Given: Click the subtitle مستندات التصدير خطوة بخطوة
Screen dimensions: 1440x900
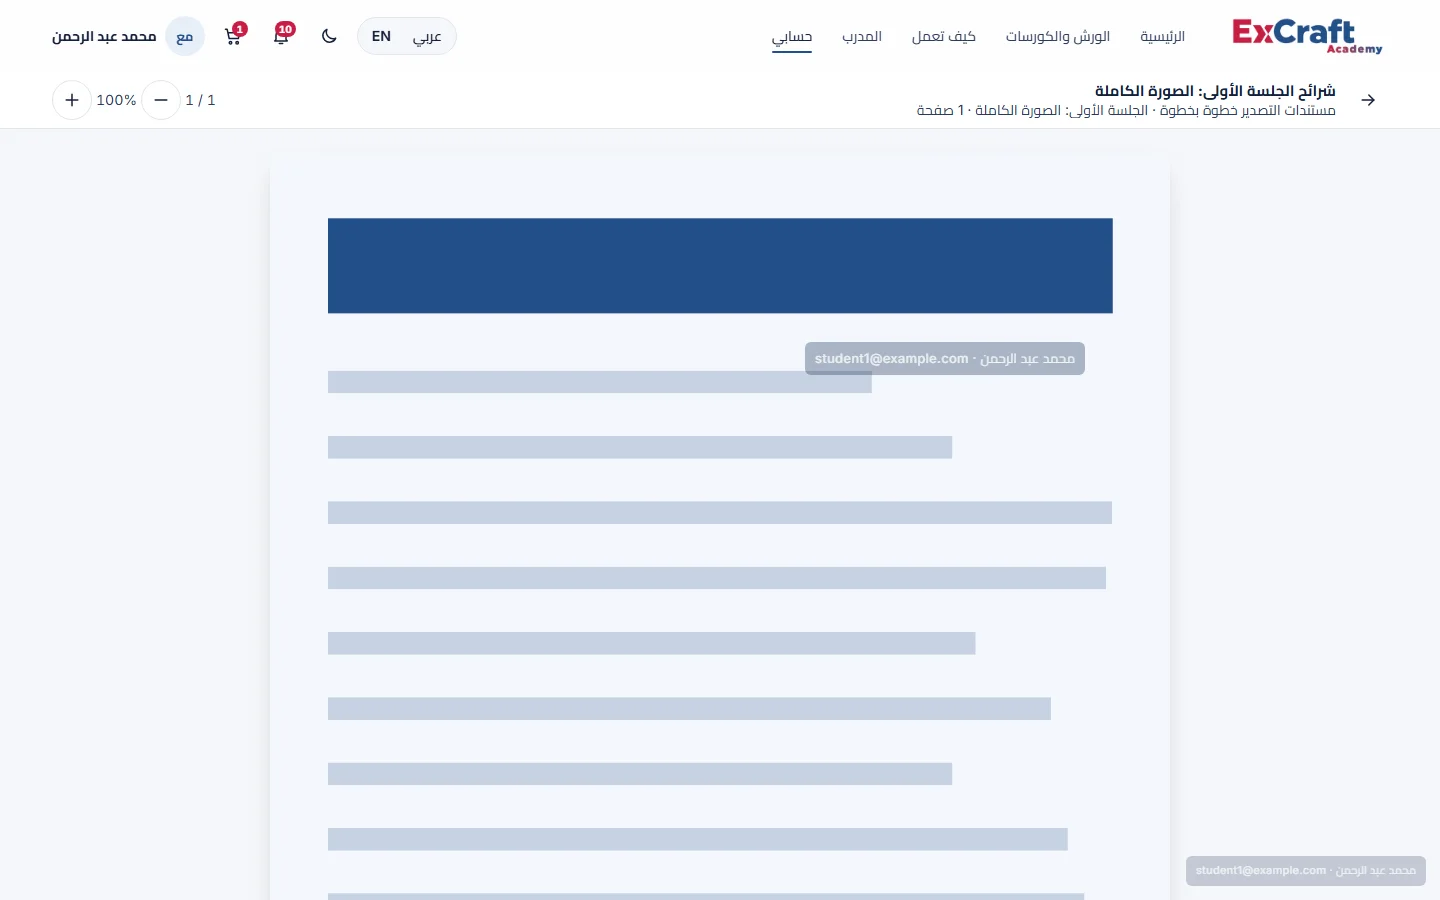Looking at the screenshot, I should click(x=1248, y=110).
